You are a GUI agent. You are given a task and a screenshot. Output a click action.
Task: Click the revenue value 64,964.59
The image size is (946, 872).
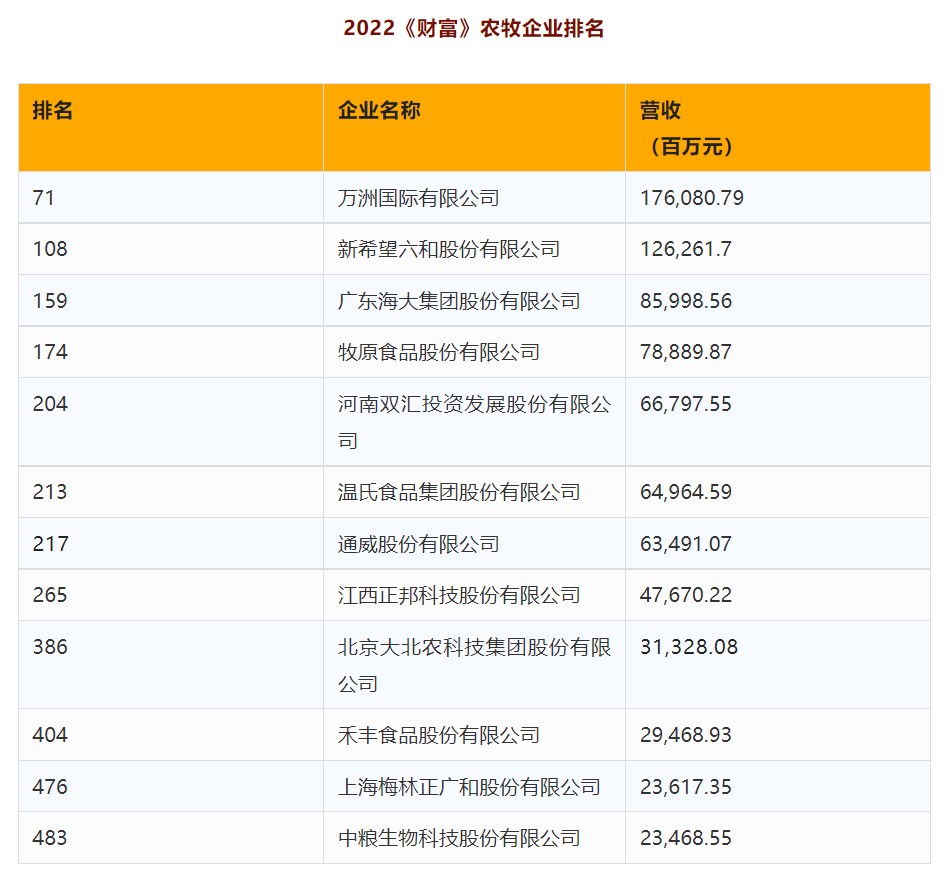point(685,492)
